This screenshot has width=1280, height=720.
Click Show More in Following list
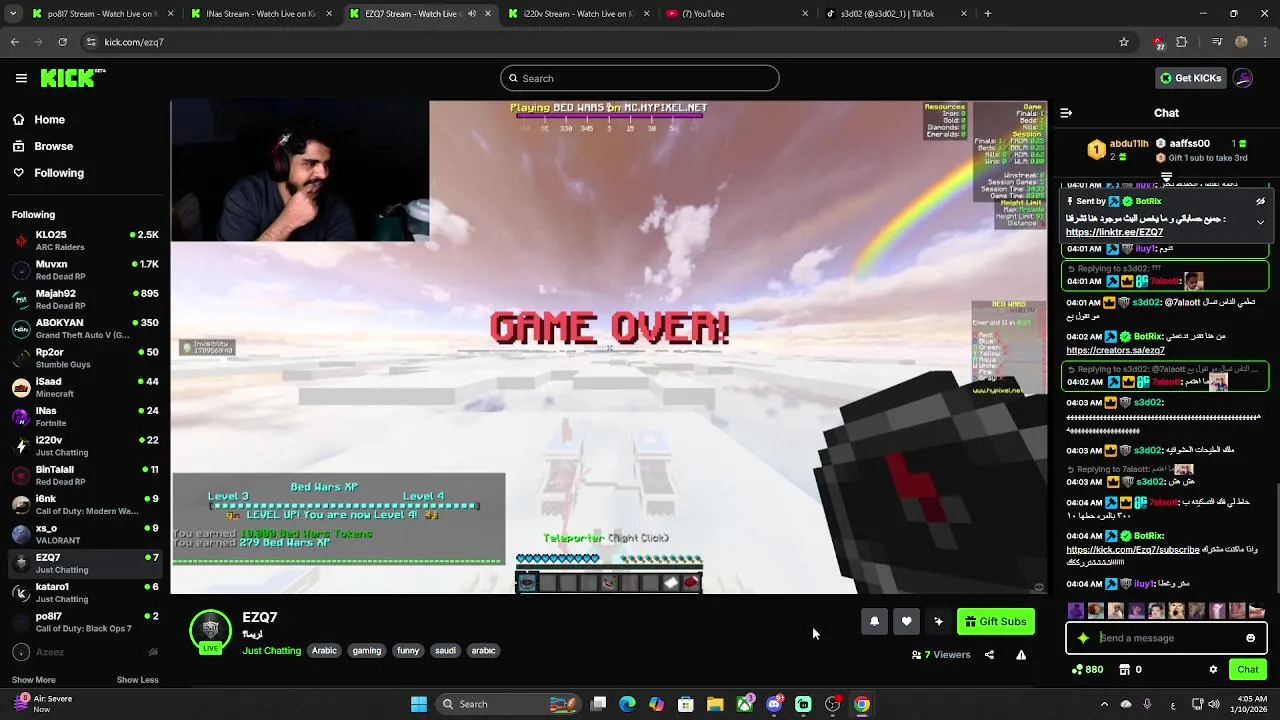pos(33,680)
